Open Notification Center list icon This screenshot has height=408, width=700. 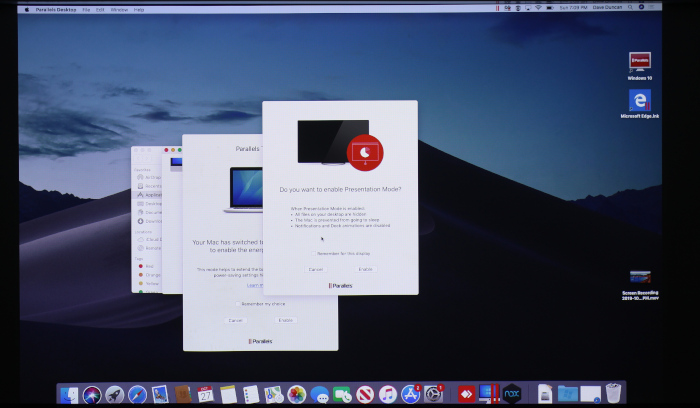point(652,8)
